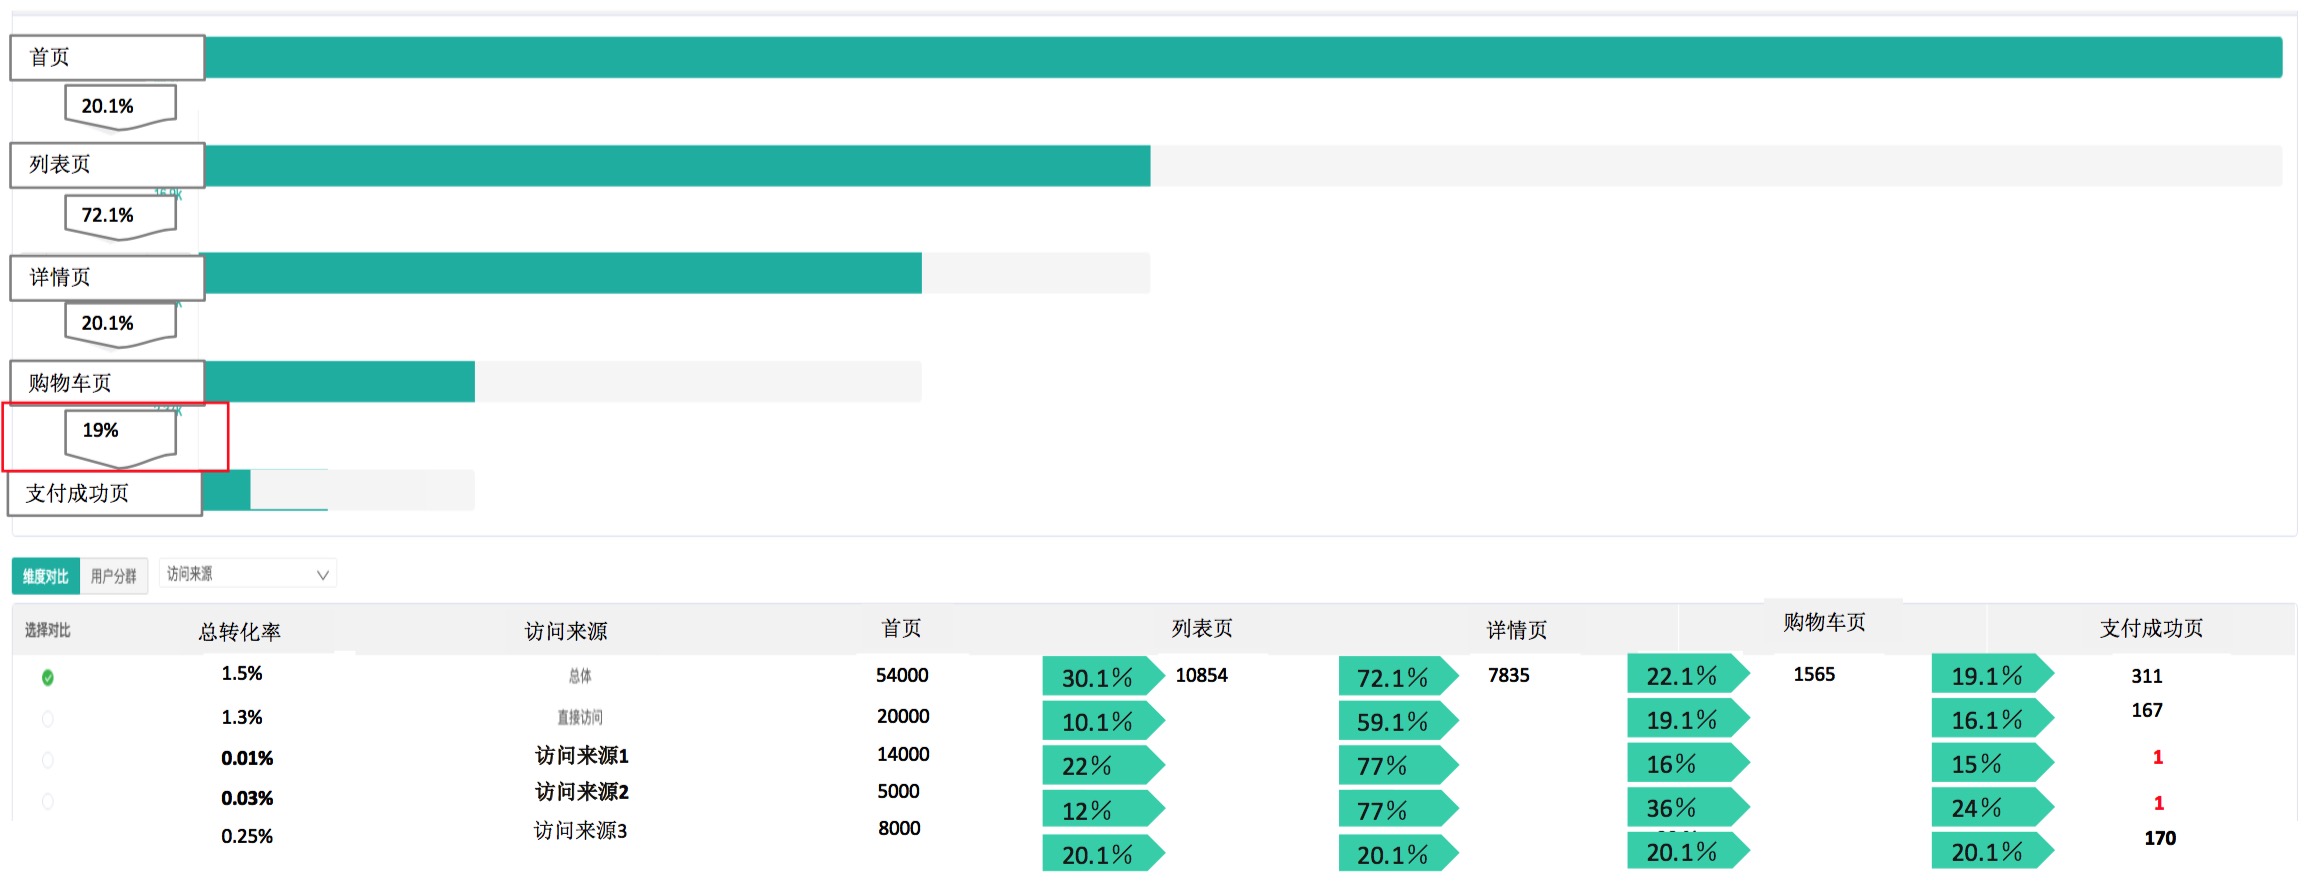Click the 支付成功页 column header in table

2151,628
